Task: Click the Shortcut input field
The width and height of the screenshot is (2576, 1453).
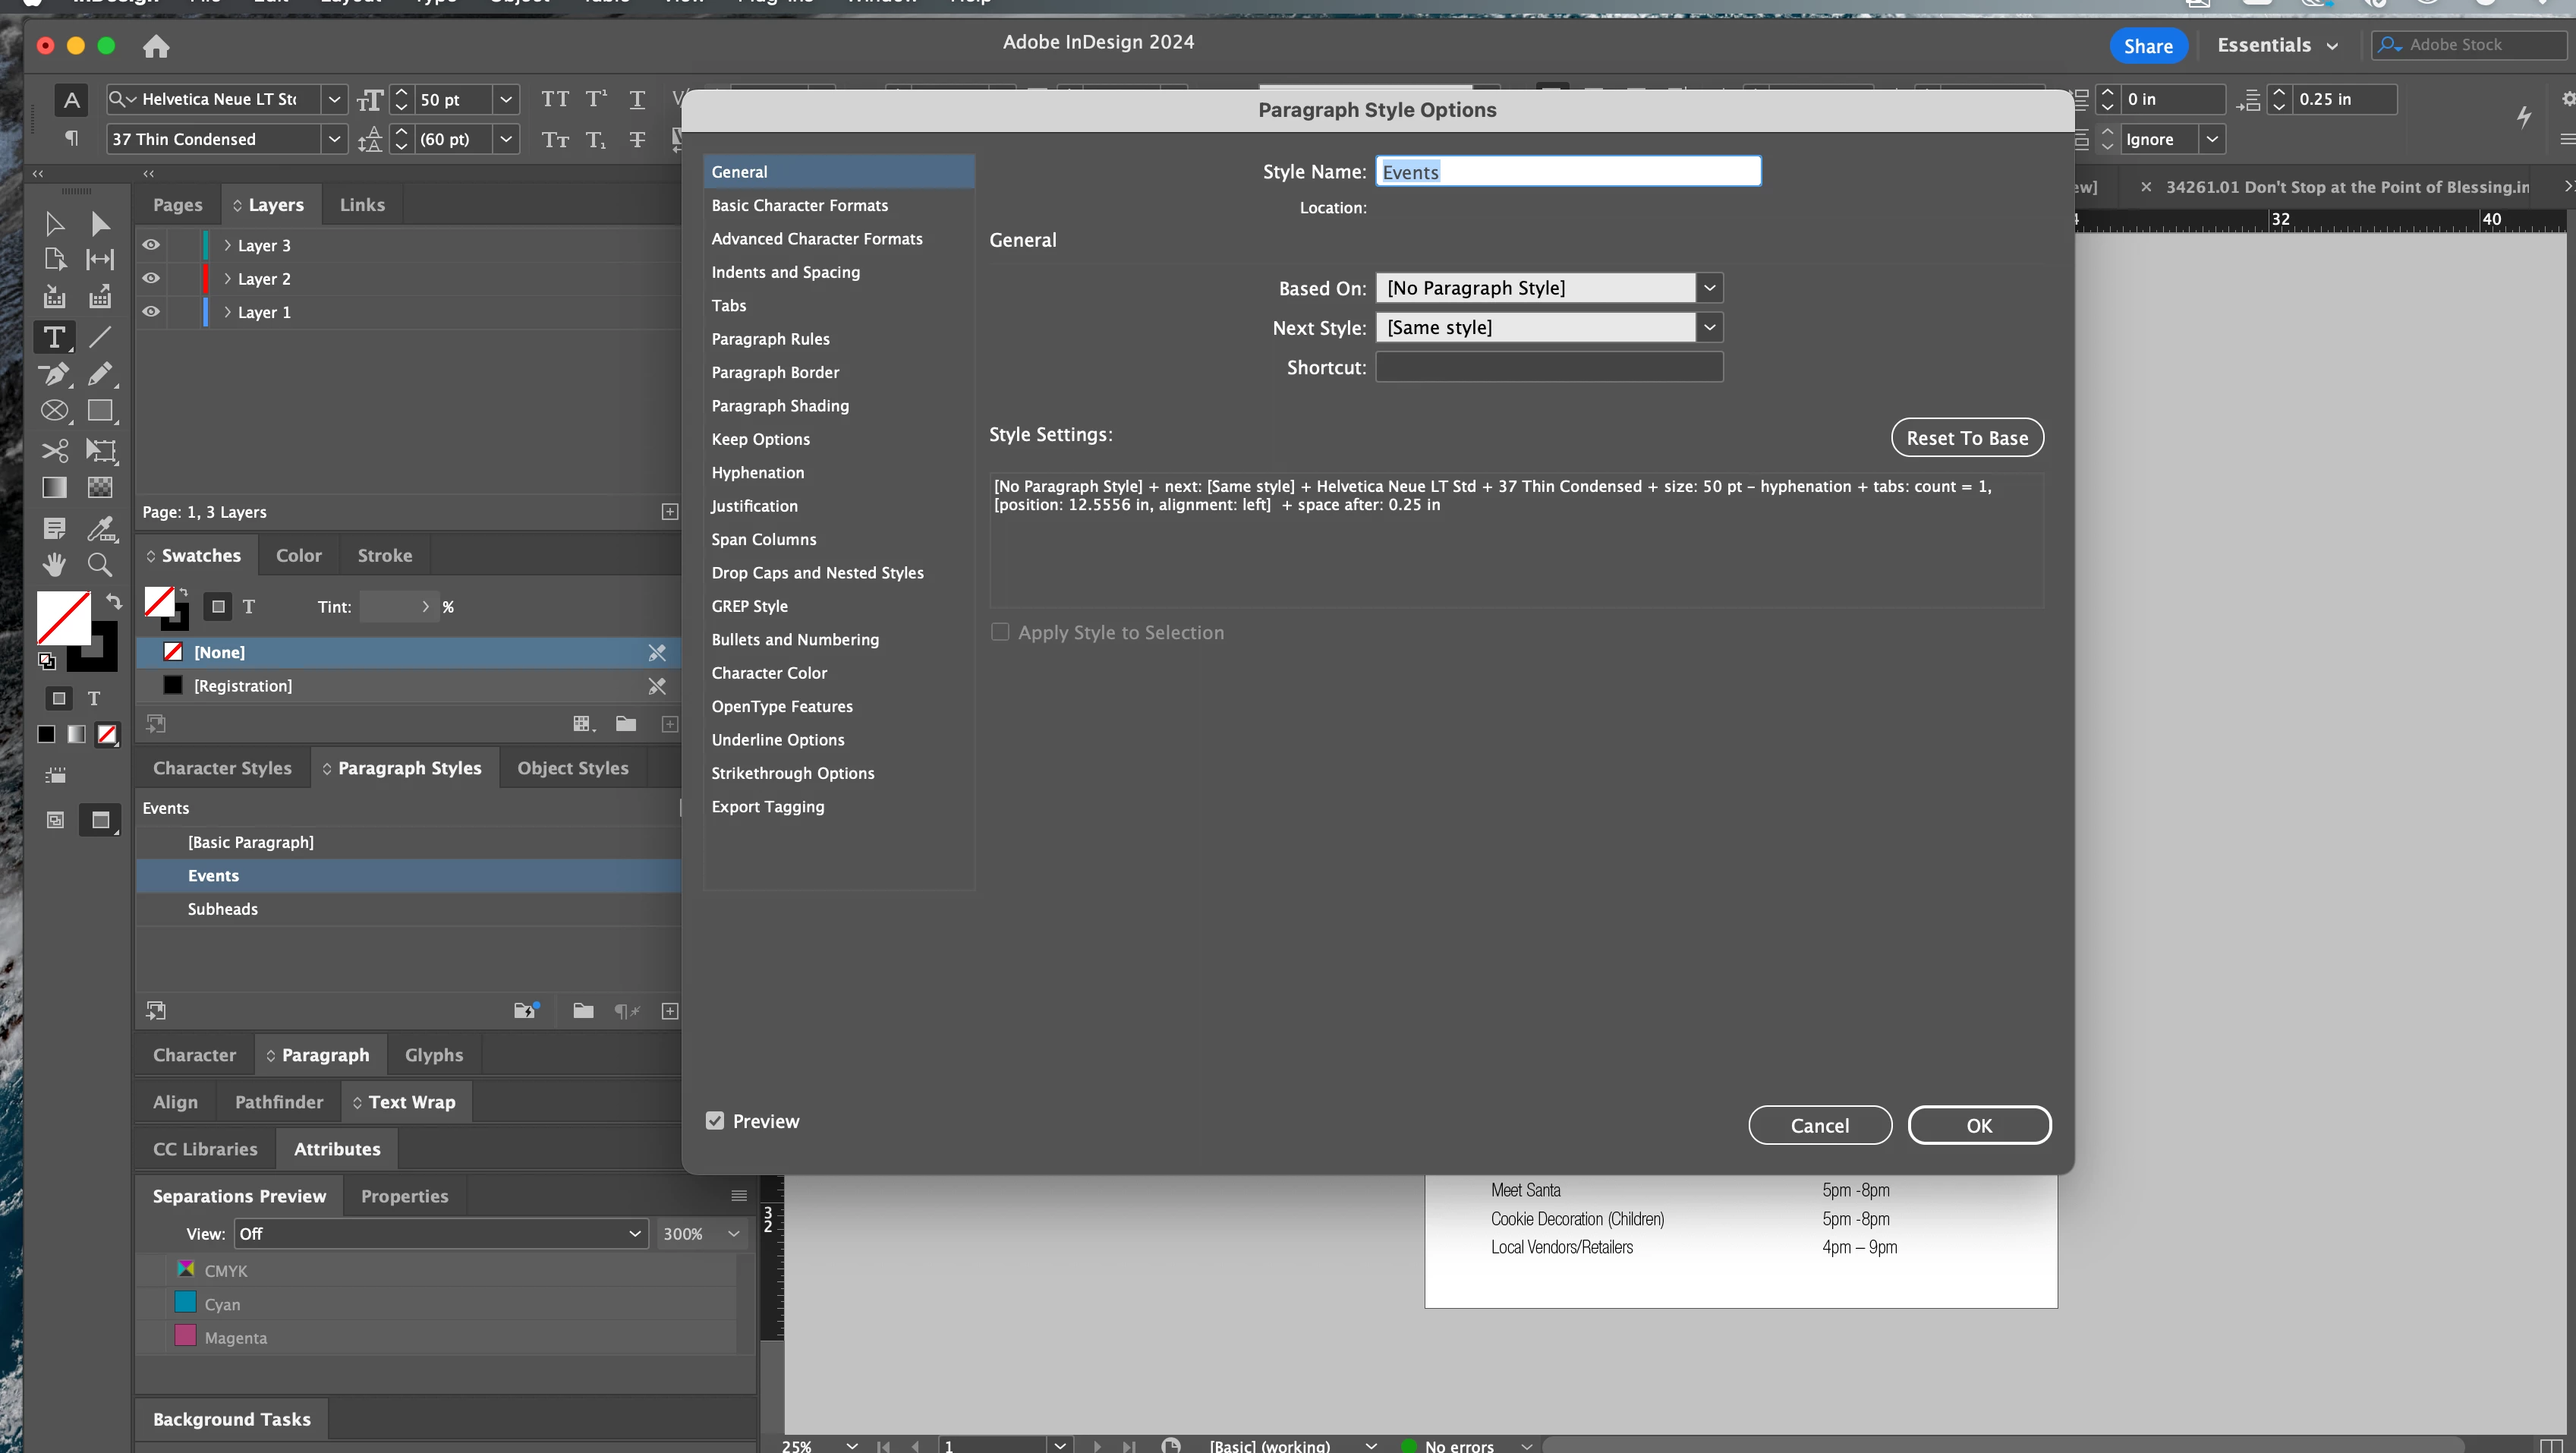Action: pos(1548,367)
